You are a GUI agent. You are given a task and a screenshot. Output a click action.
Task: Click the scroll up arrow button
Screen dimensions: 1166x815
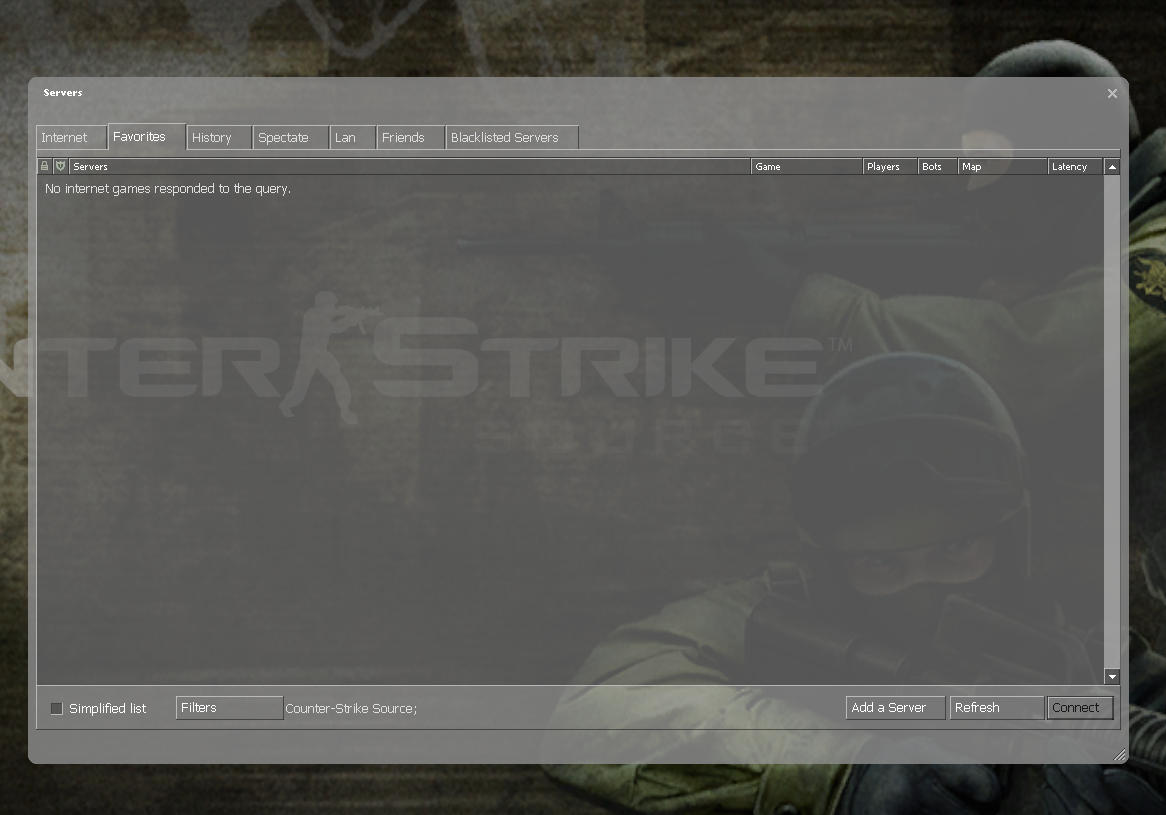[x=1112, y=167]
